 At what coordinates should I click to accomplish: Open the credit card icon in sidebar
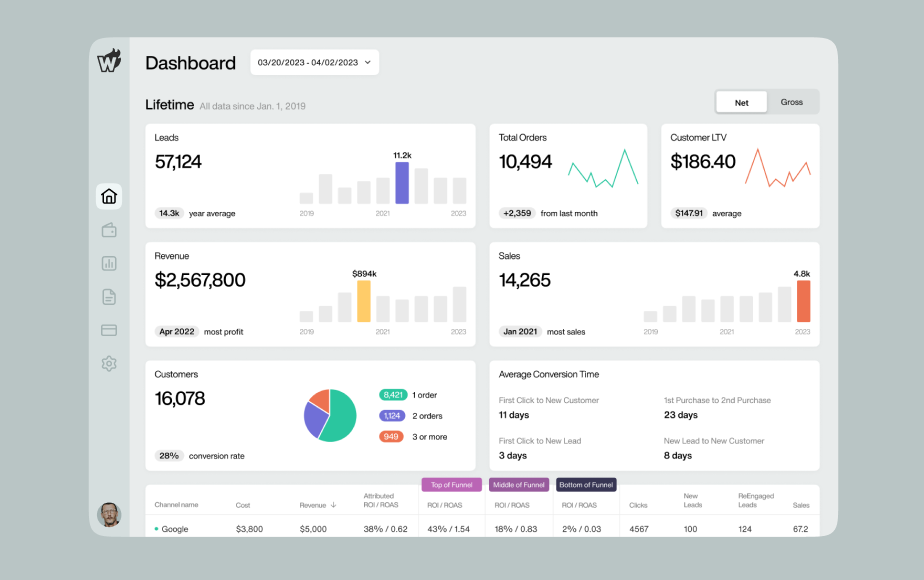point(109,330)
